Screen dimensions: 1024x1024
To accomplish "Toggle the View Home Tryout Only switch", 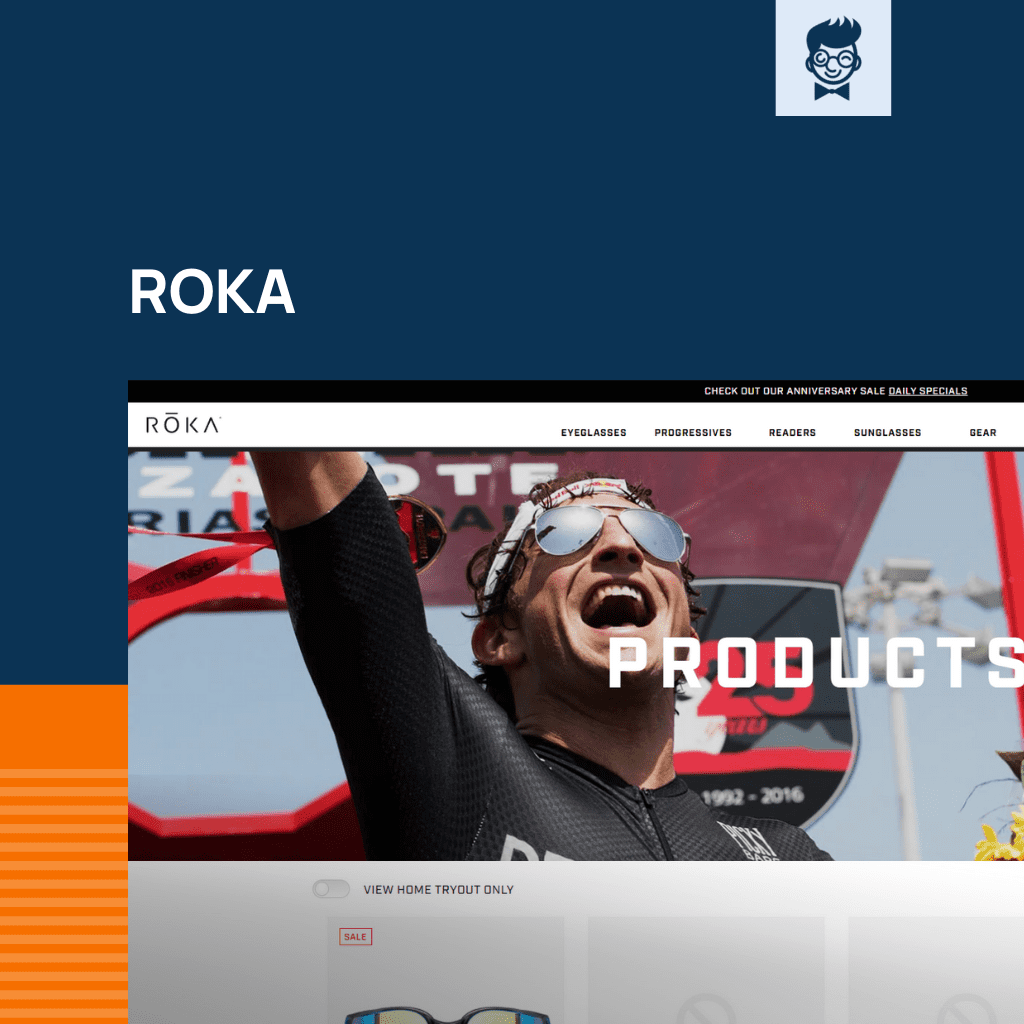I will [x=330, y=889].
